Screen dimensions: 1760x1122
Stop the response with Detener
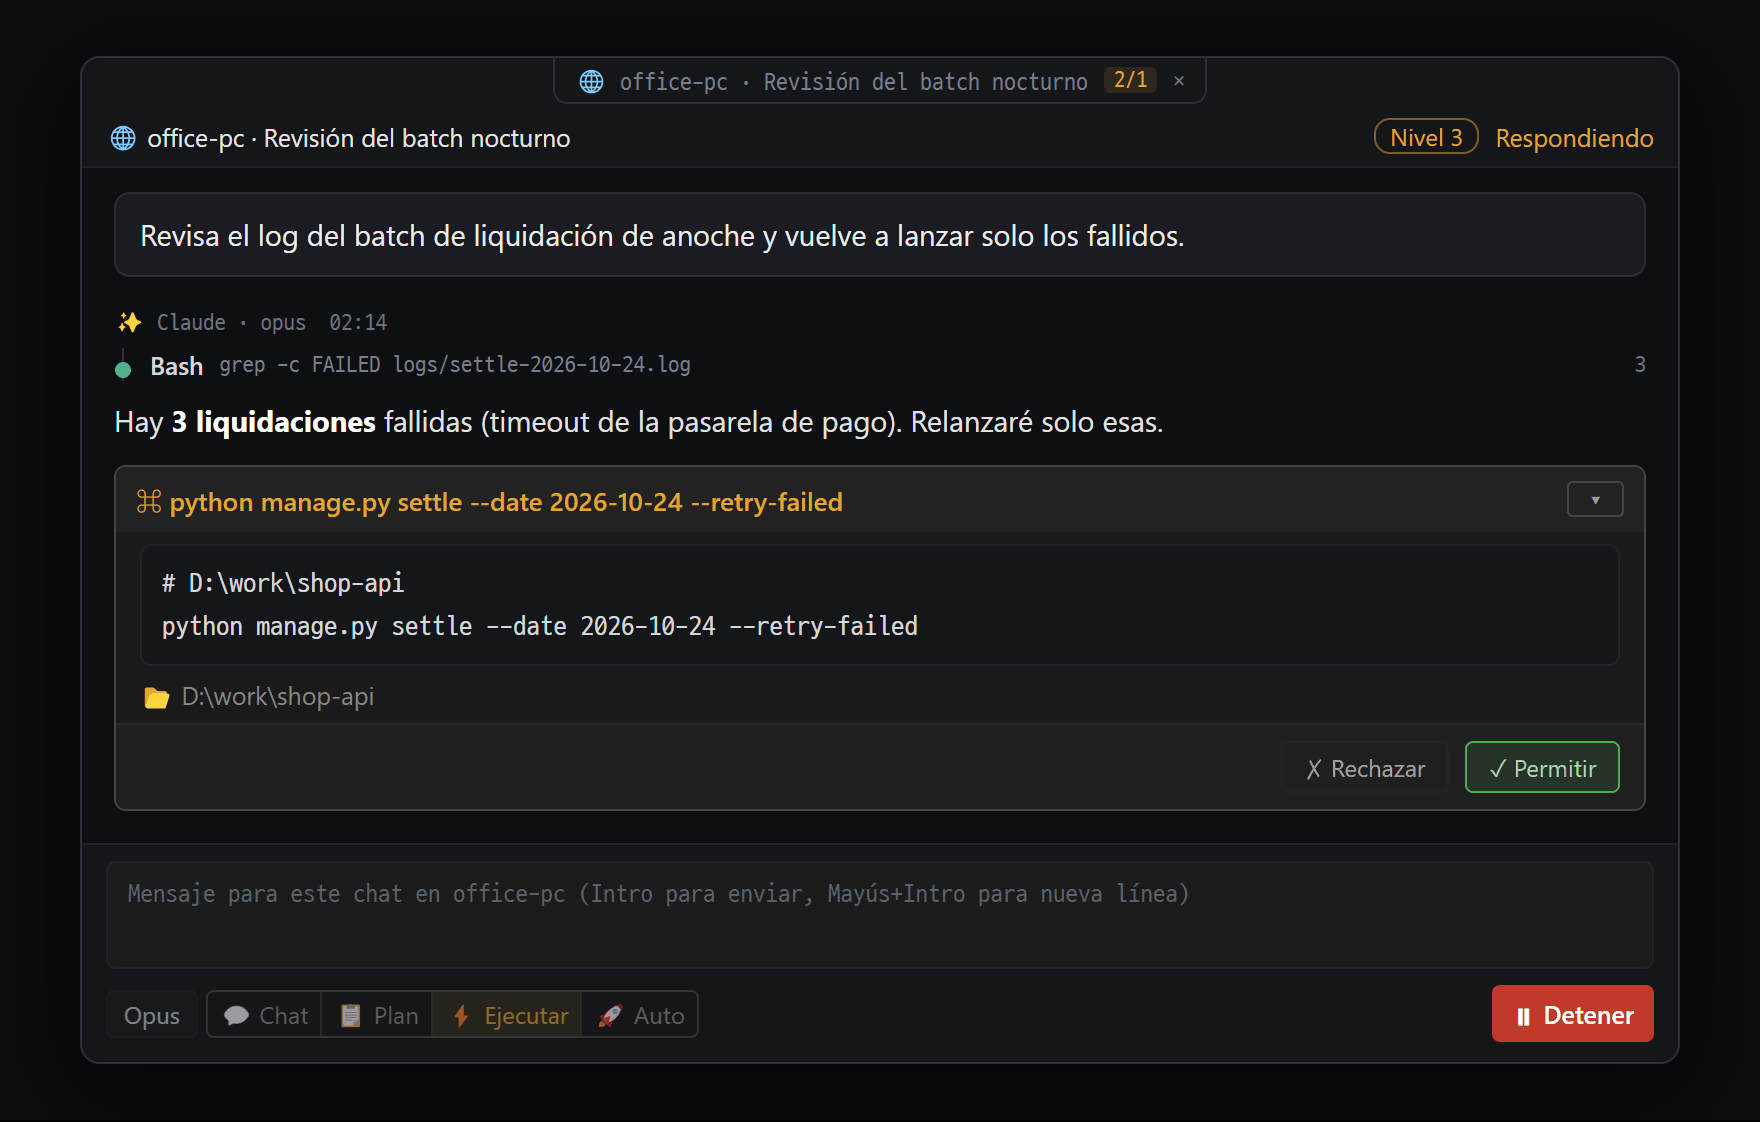pos(1572,1014)
